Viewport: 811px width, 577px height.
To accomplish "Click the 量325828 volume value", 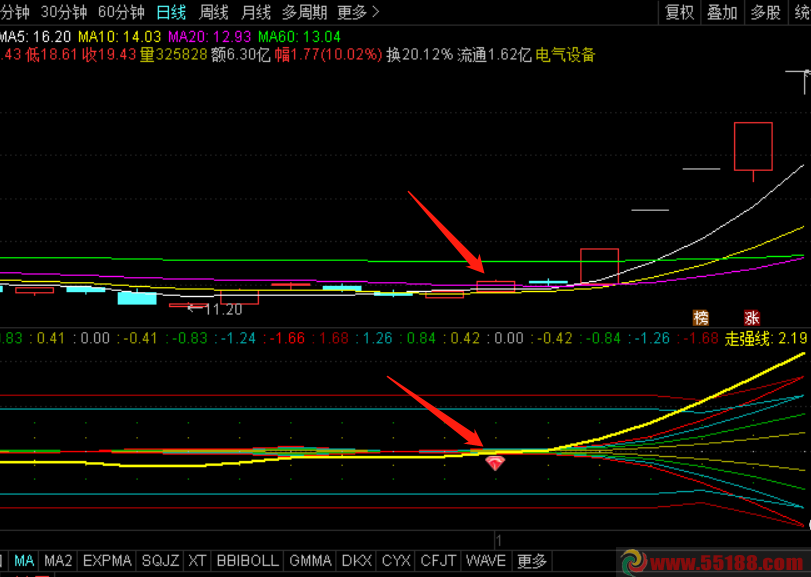I will click(174, 54).
